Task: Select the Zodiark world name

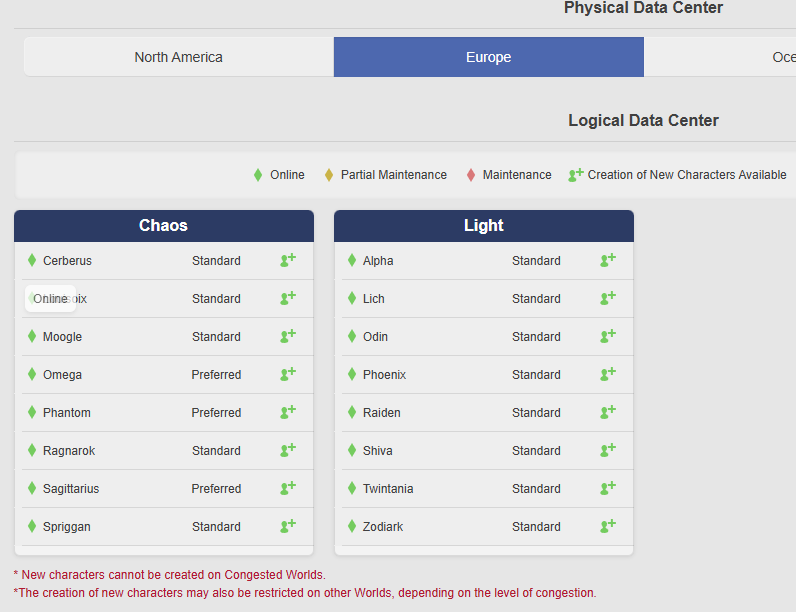Action: pos(383,527)
